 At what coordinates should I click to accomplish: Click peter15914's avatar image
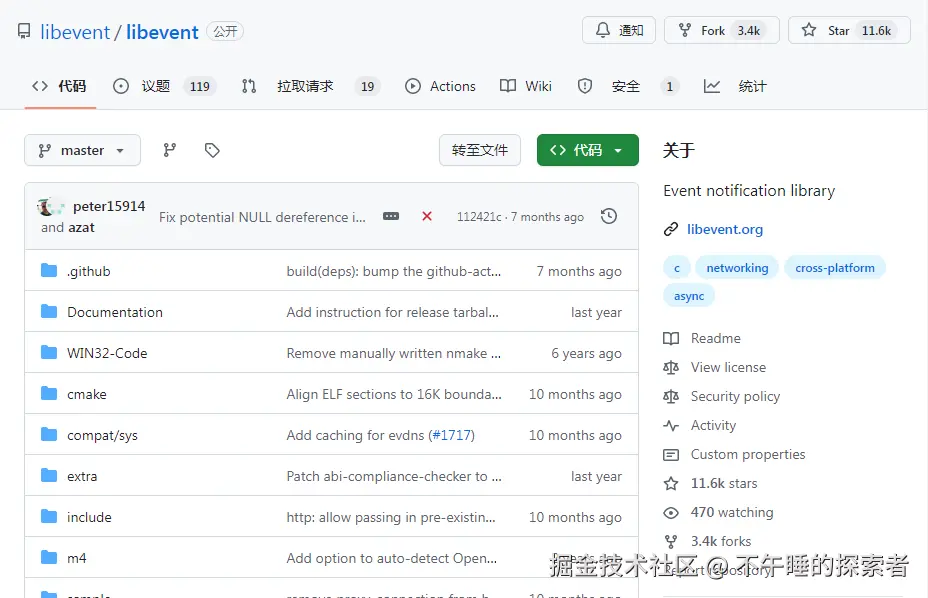click(x=48, y=207)
